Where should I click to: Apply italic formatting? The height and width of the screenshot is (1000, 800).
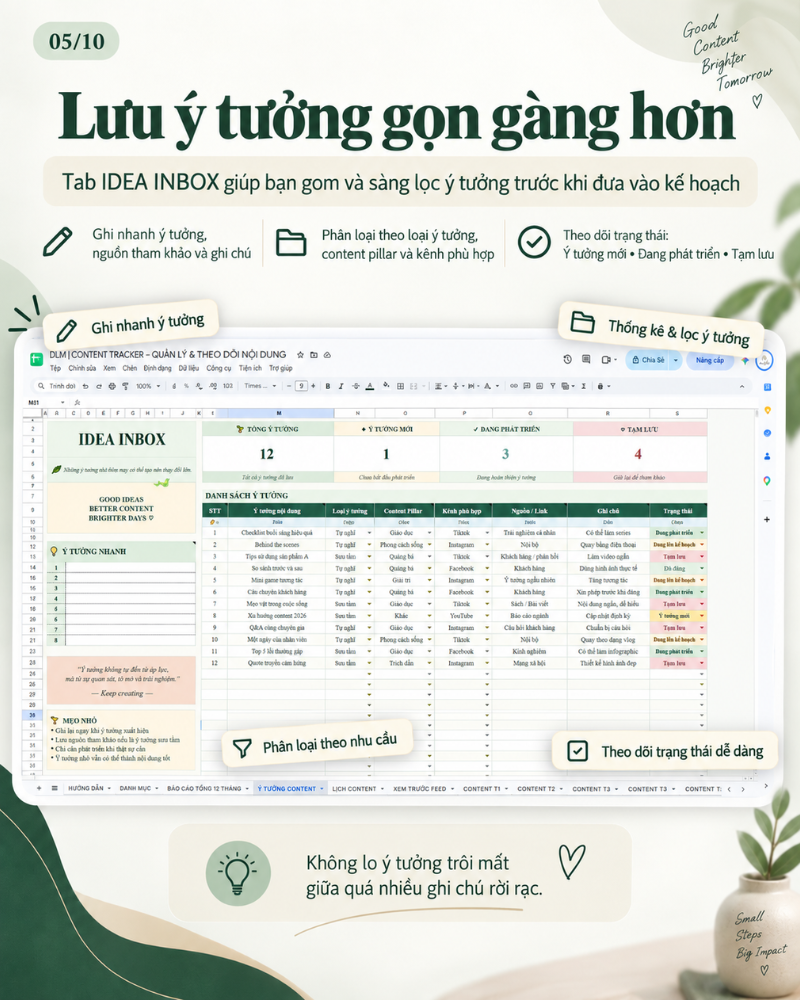point(341,386)
